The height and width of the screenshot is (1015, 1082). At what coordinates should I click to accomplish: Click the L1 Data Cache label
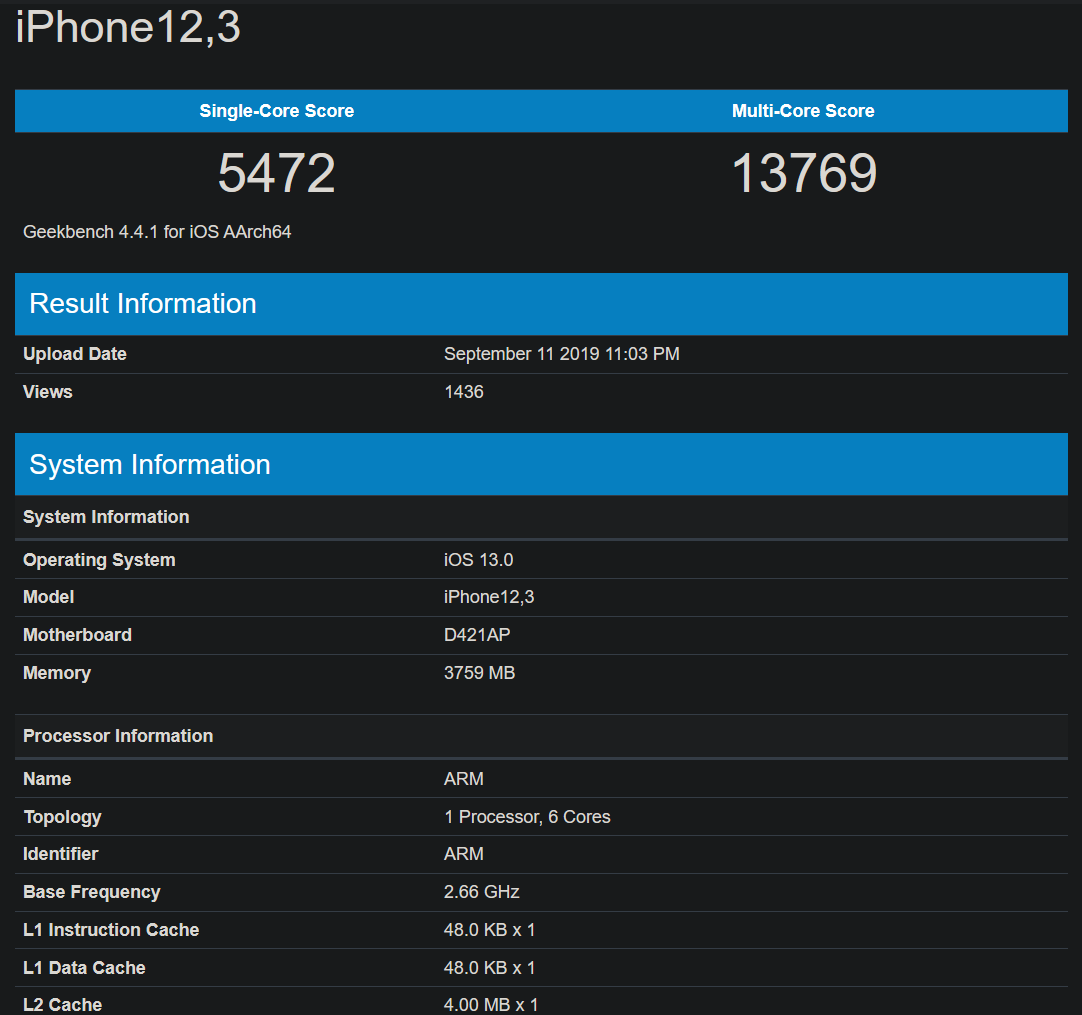pyautogui.click(x=84, y=968)
